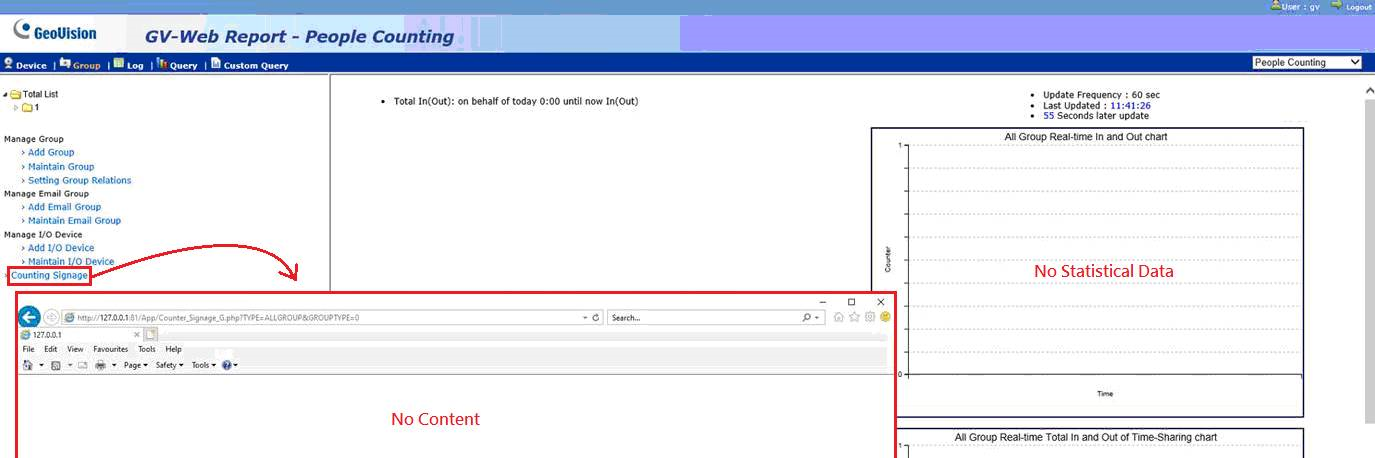Collapse the Total List tree node
This screenshot has height=458, width=1375.
click(x=6, y=94)
